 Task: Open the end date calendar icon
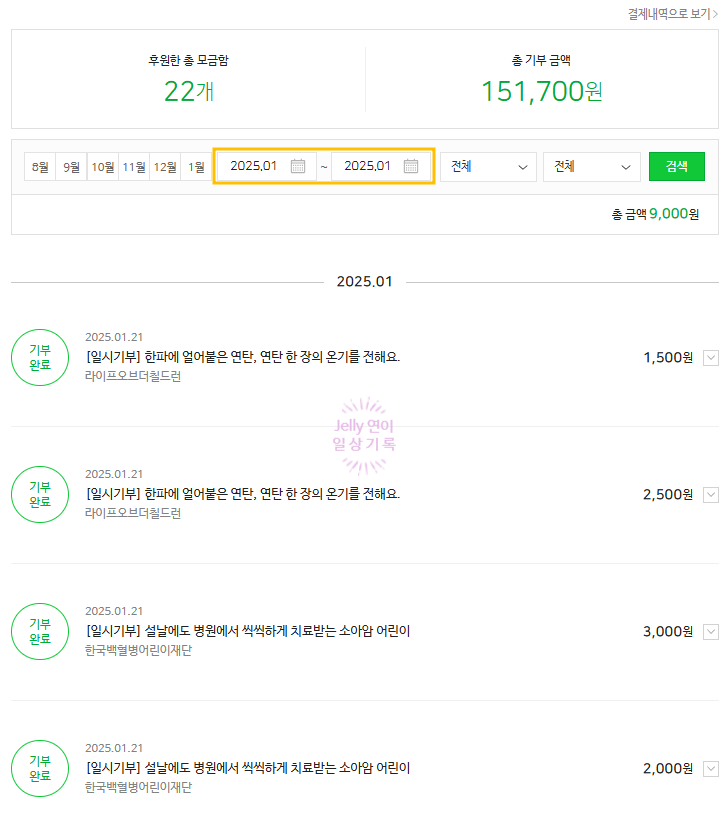coord(411,166)
